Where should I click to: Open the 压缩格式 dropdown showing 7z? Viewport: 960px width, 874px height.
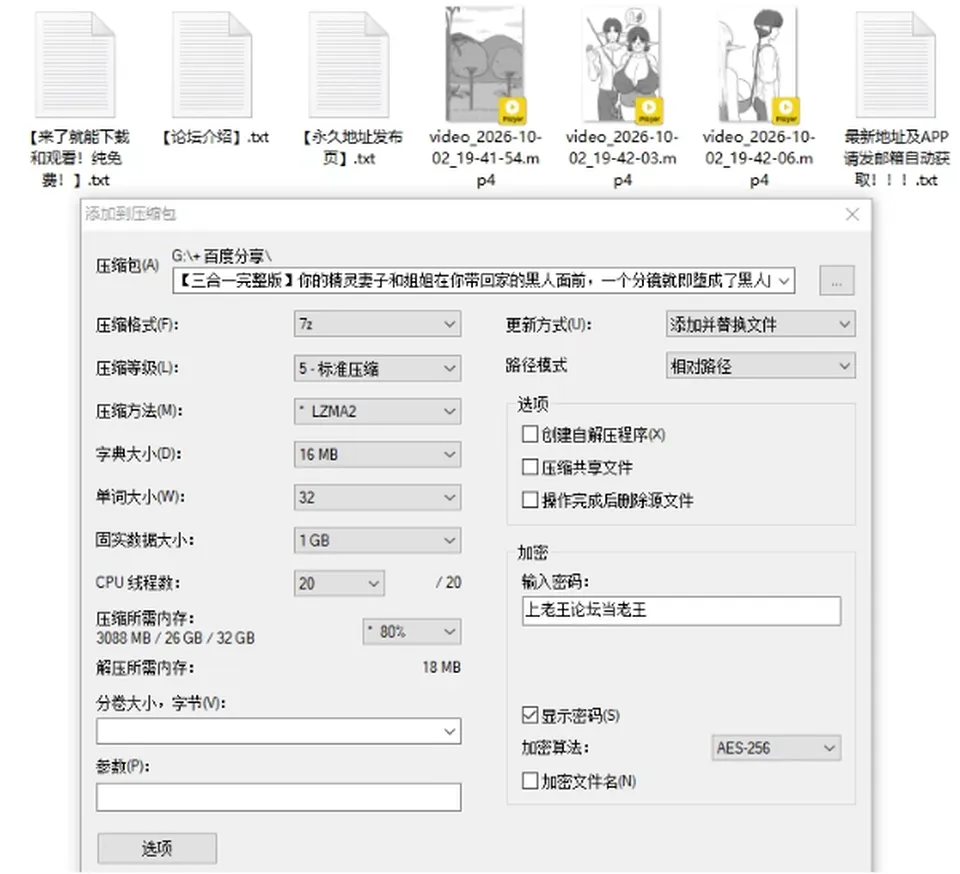click(377, 324)
